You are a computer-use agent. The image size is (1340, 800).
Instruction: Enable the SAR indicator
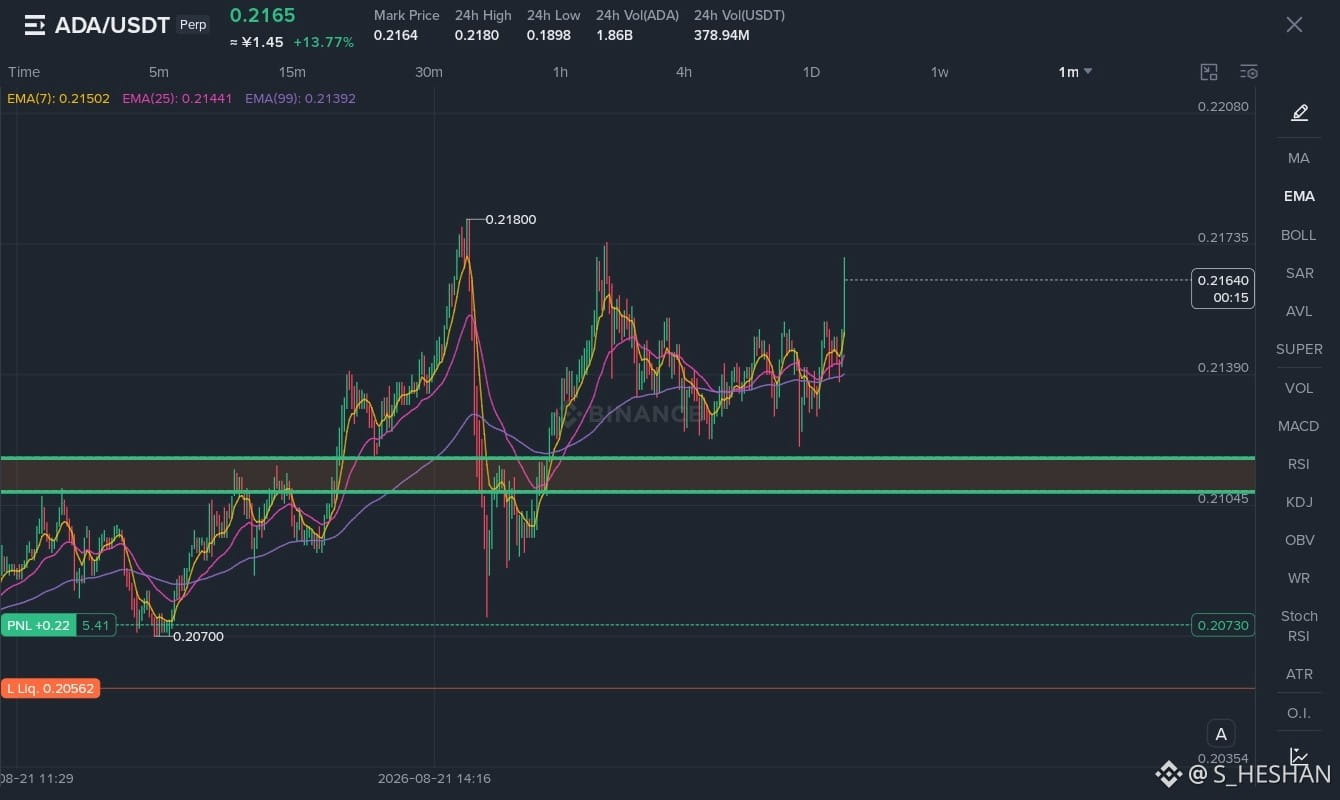1299,273
